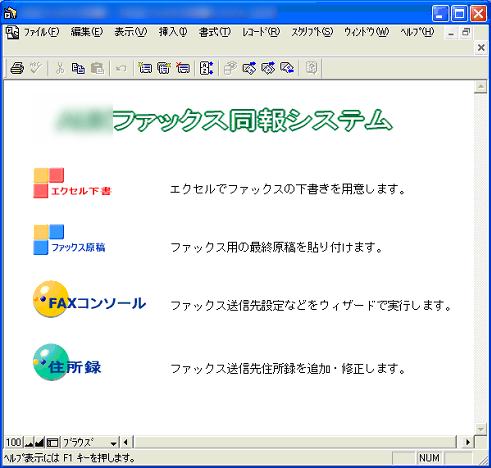
Task: Click the horizontal scrollbar right arrow
Action: coord(468,442)
